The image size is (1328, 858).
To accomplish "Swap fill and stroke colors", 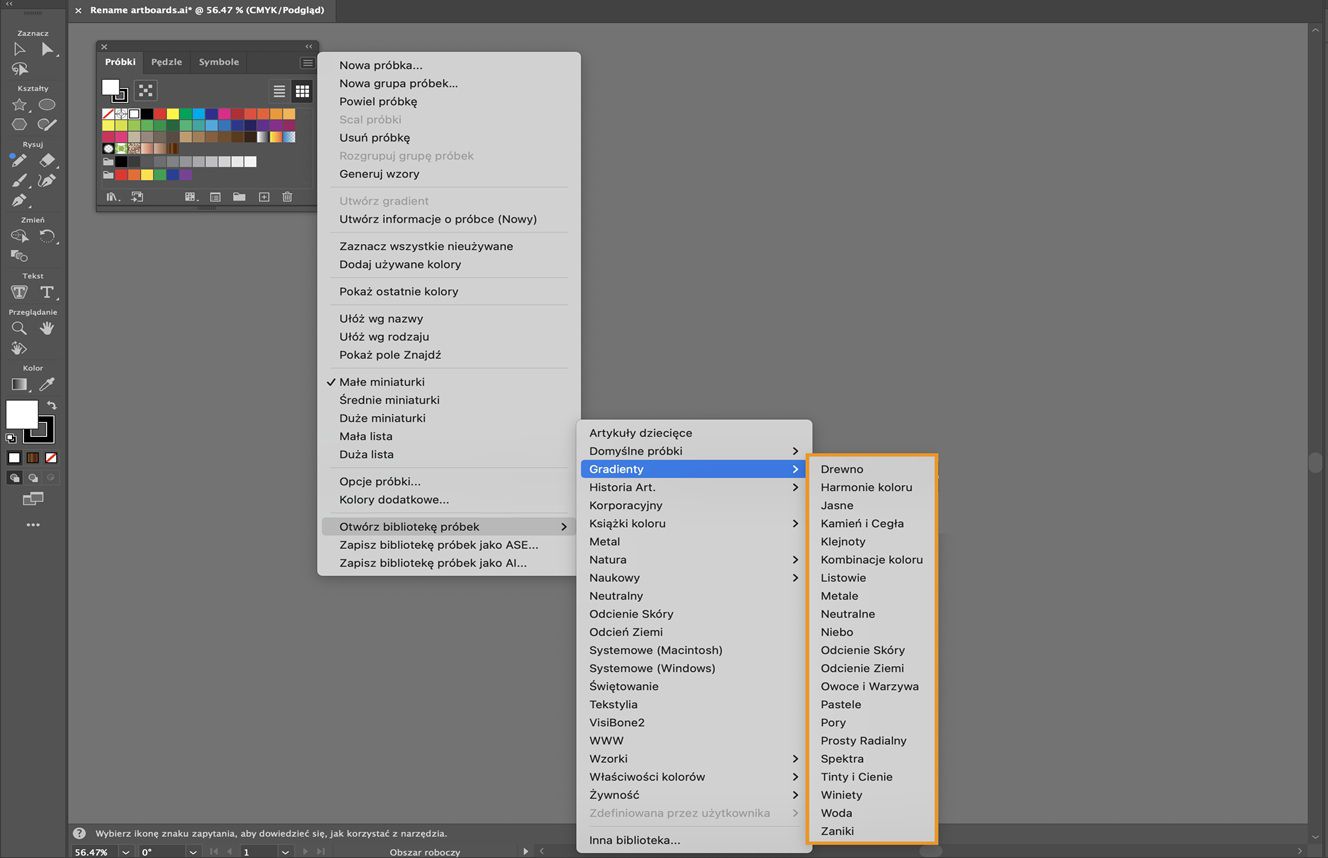I will coord(52,405).
